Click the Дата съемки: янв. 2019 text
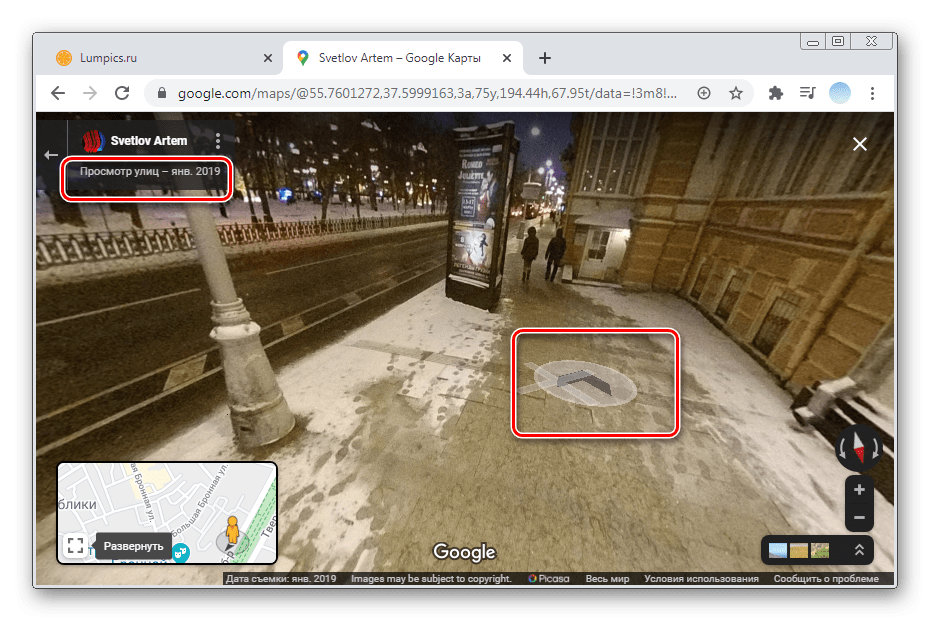Screen dimensions: 930x621 [281, 578]
